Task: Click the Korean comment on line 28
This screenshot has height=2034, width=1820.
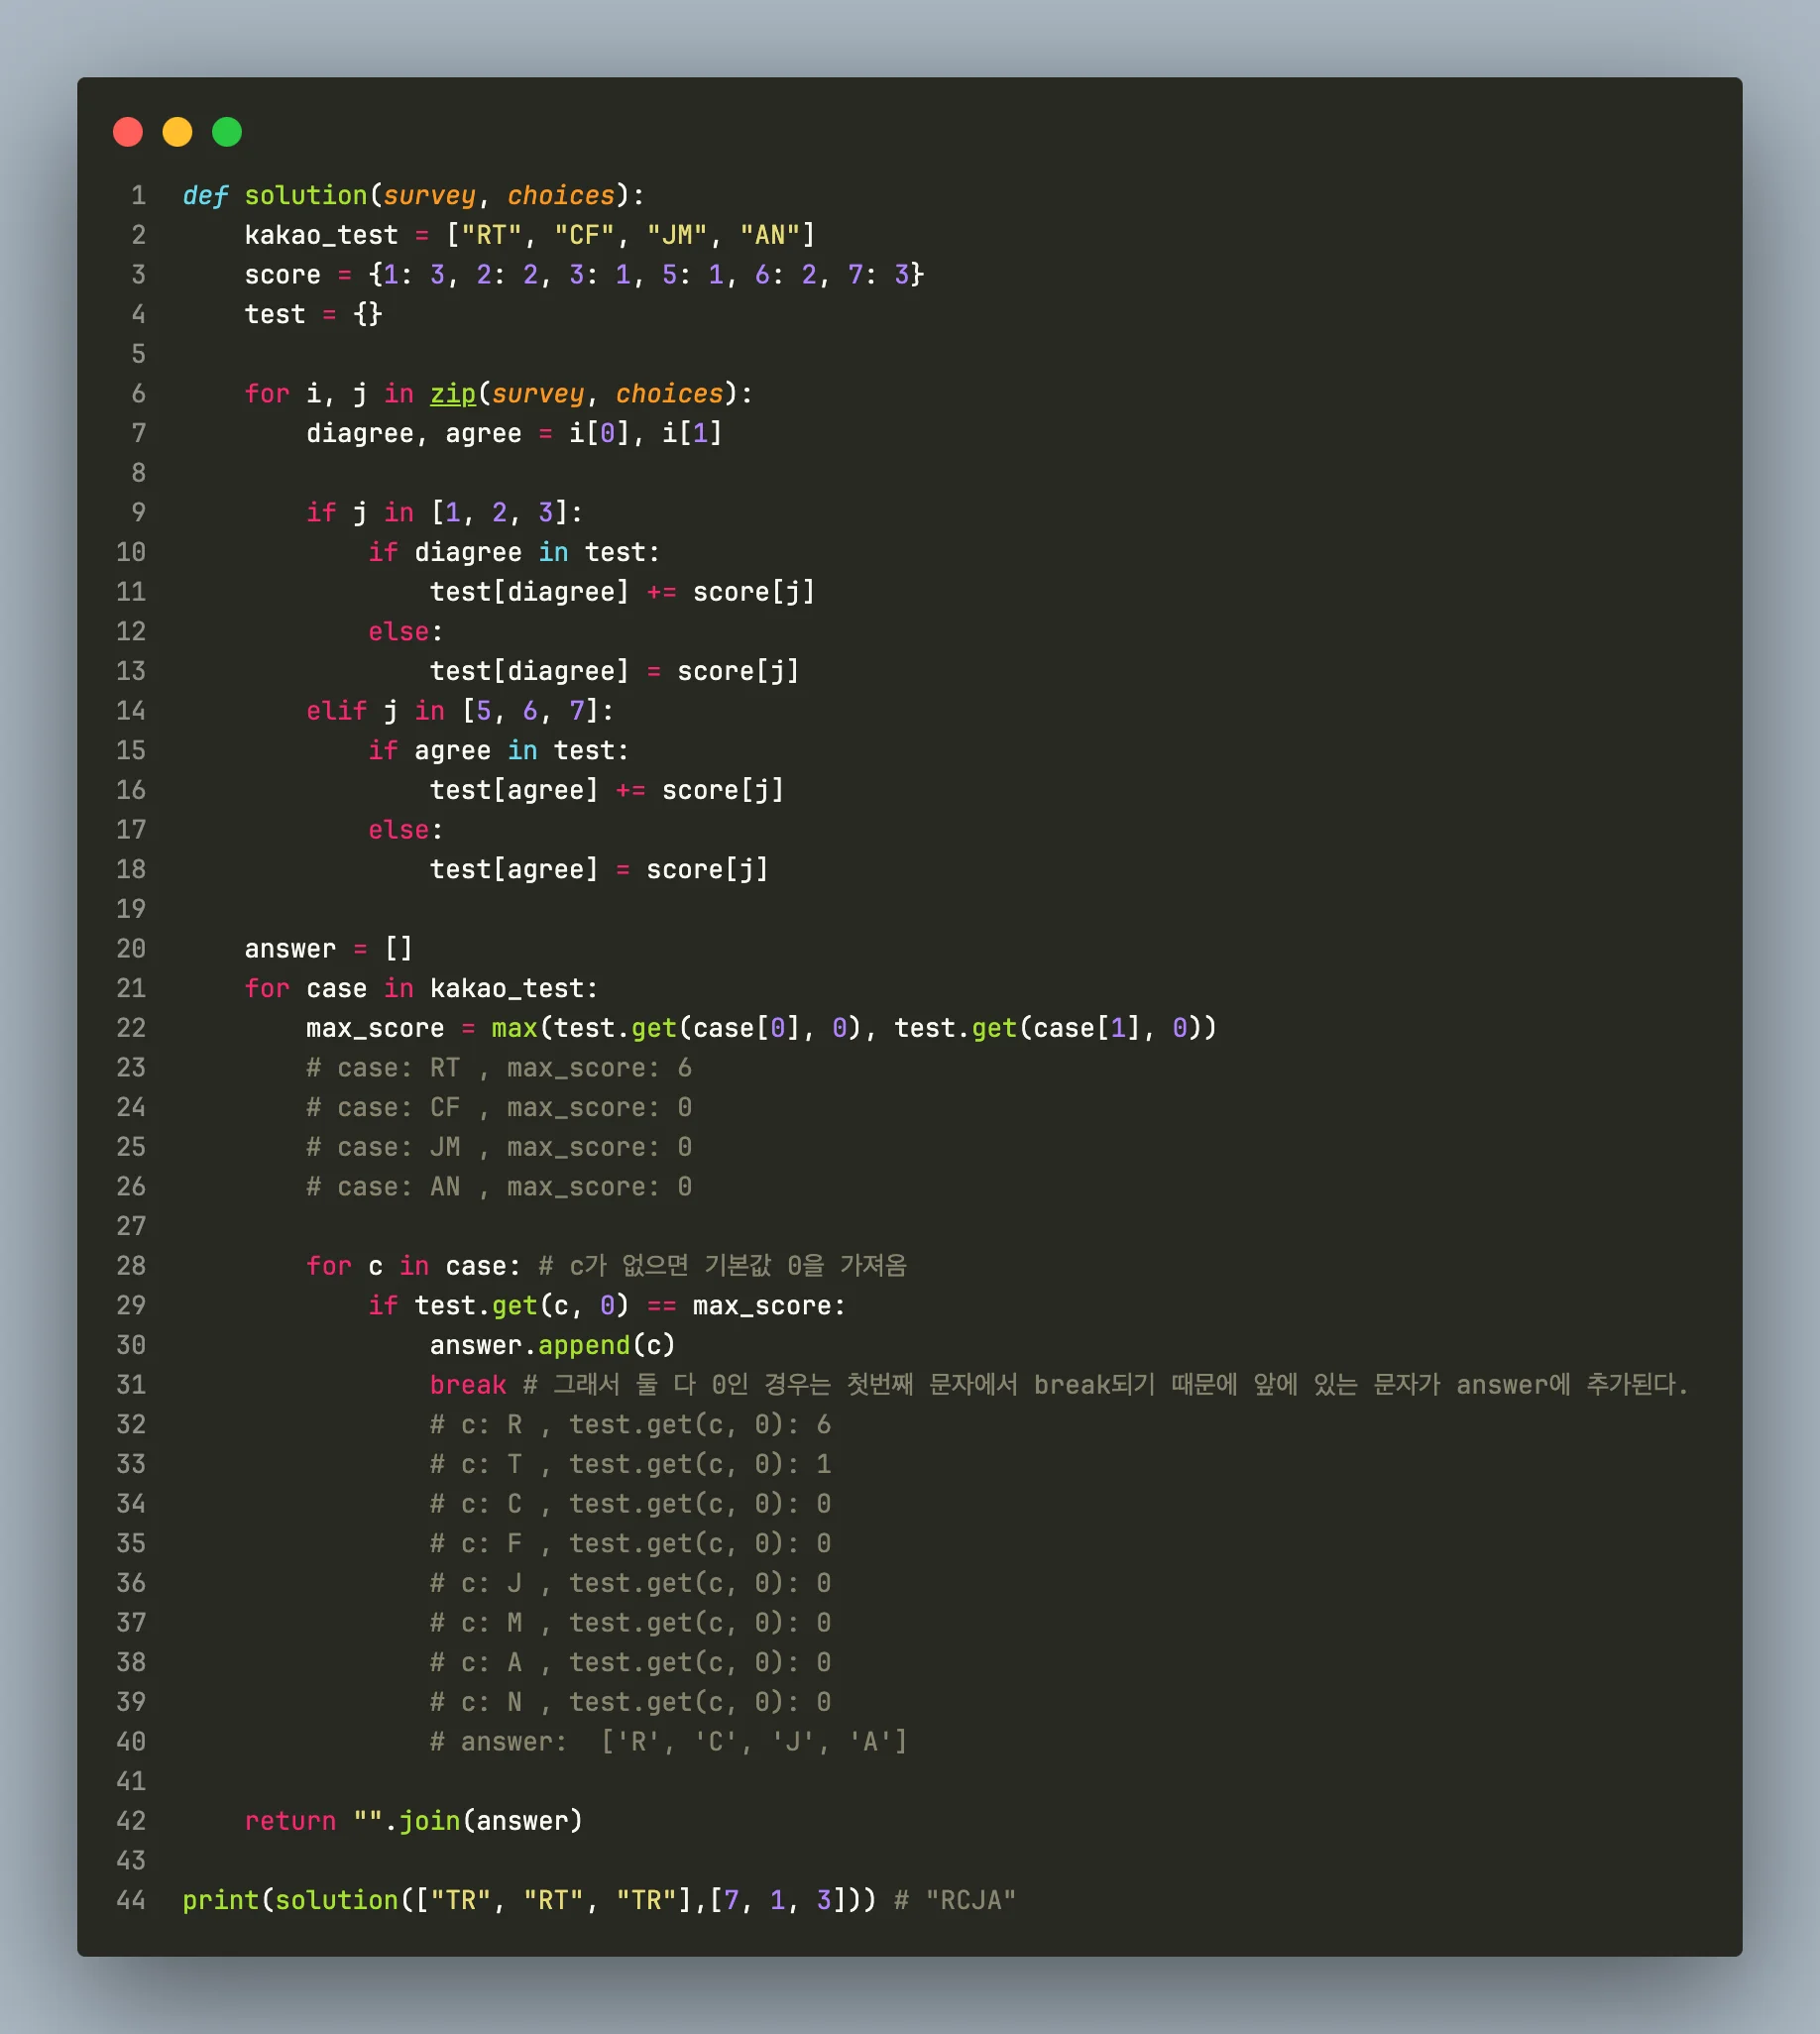Action: pyautogui.click(x=722, y=1266)
